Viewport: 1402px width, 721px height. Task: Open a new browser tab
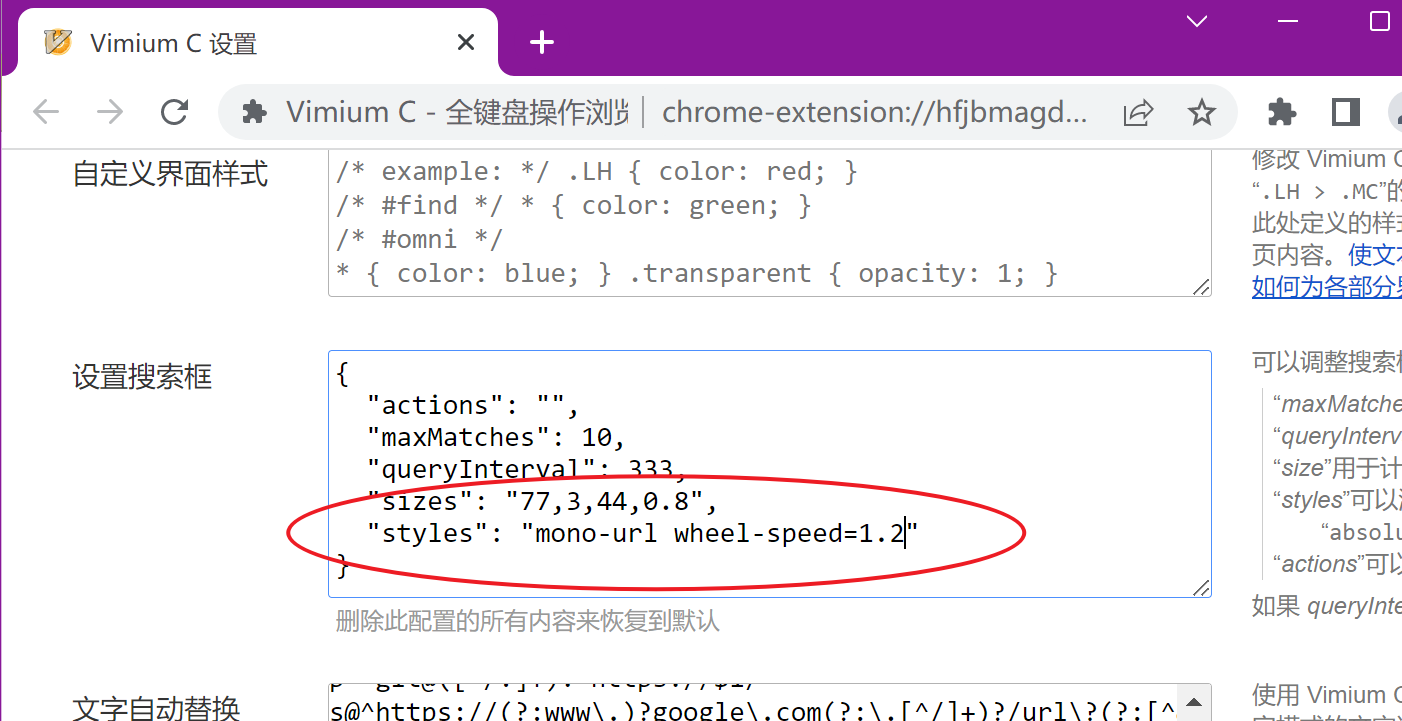542,41
